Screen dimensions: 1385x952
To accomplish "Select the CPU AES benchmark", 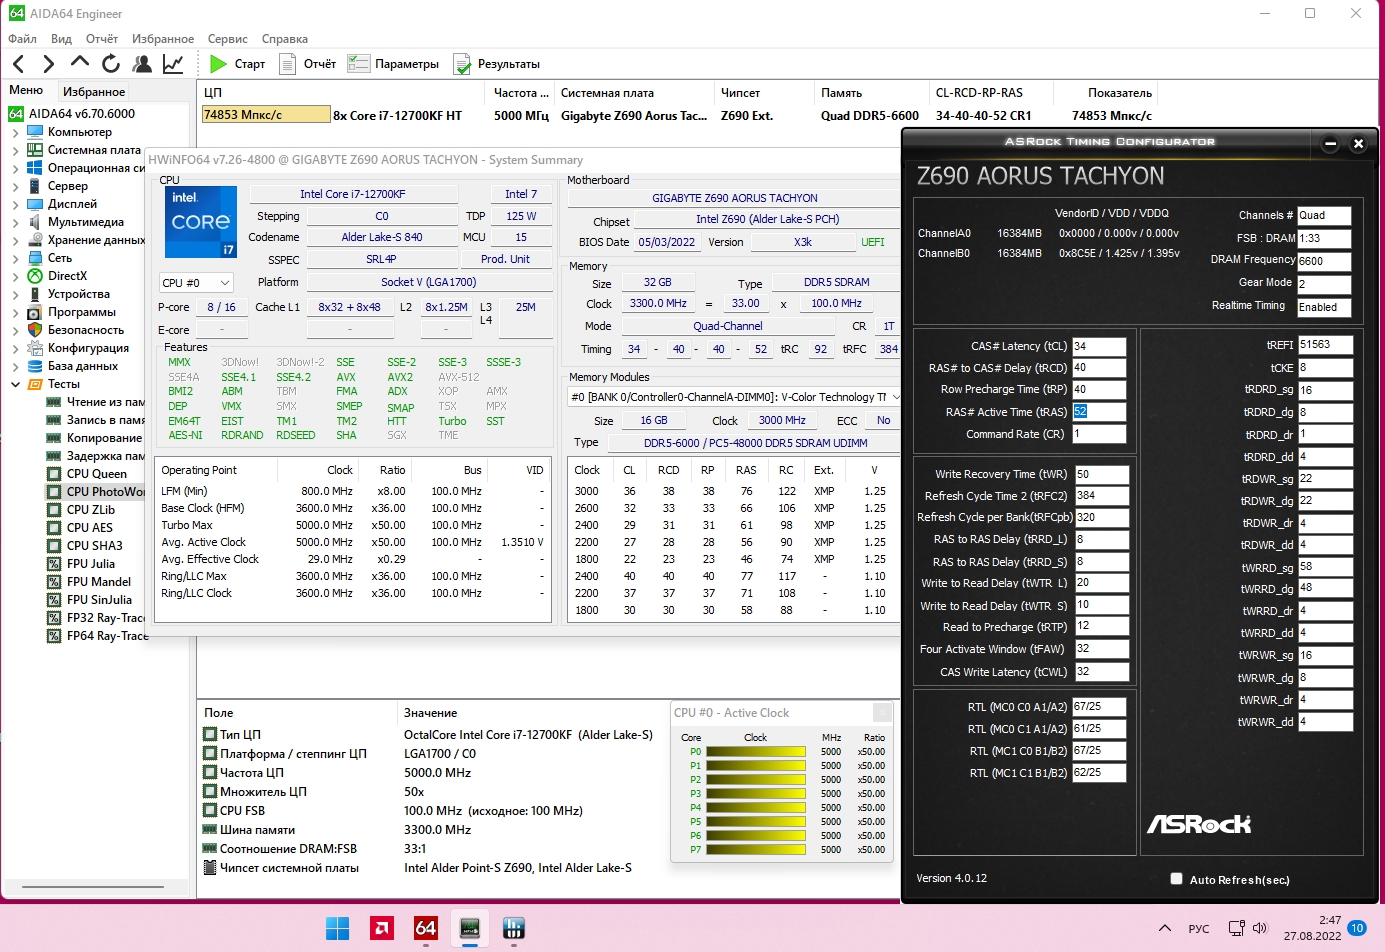I will [90, 528].
